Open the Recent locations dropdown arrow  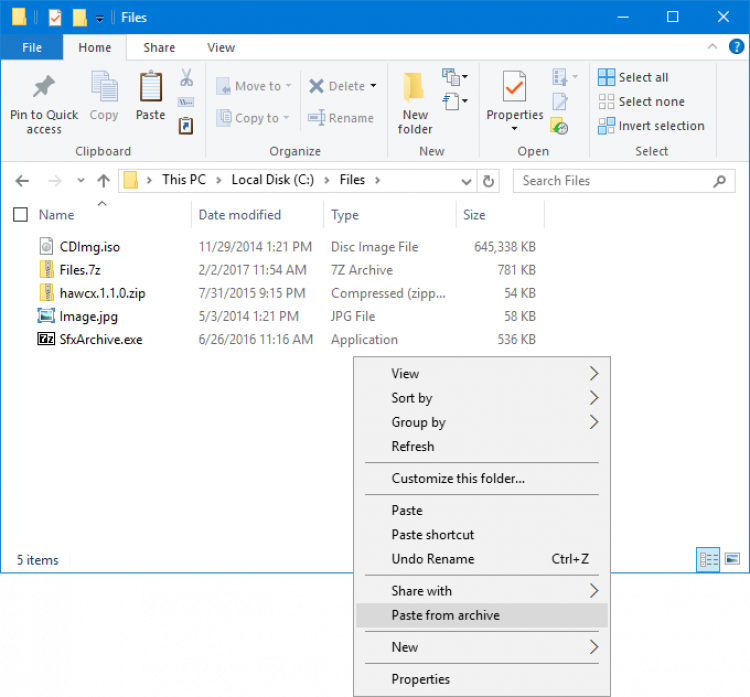coord(80,180)
